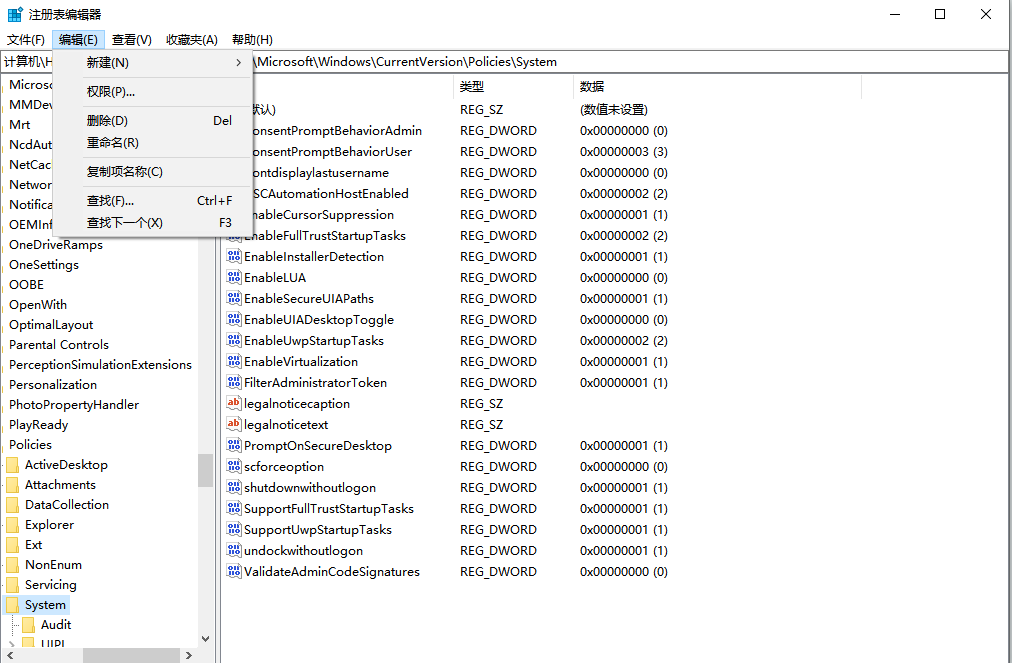This screenshot has height=663, width=1012.
Task: Open 查找(F)... from the Edit menu
Action: coord(152,201)
